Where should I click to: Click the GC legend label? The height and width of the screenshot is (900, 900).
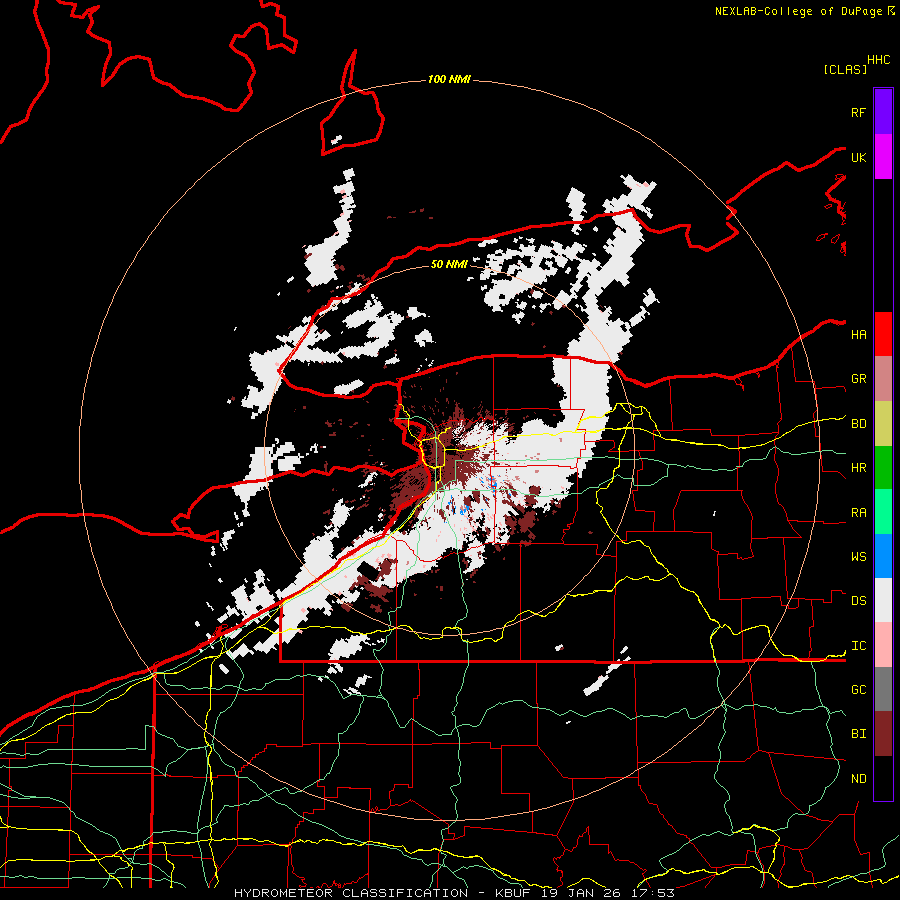(x=858, y=690)
